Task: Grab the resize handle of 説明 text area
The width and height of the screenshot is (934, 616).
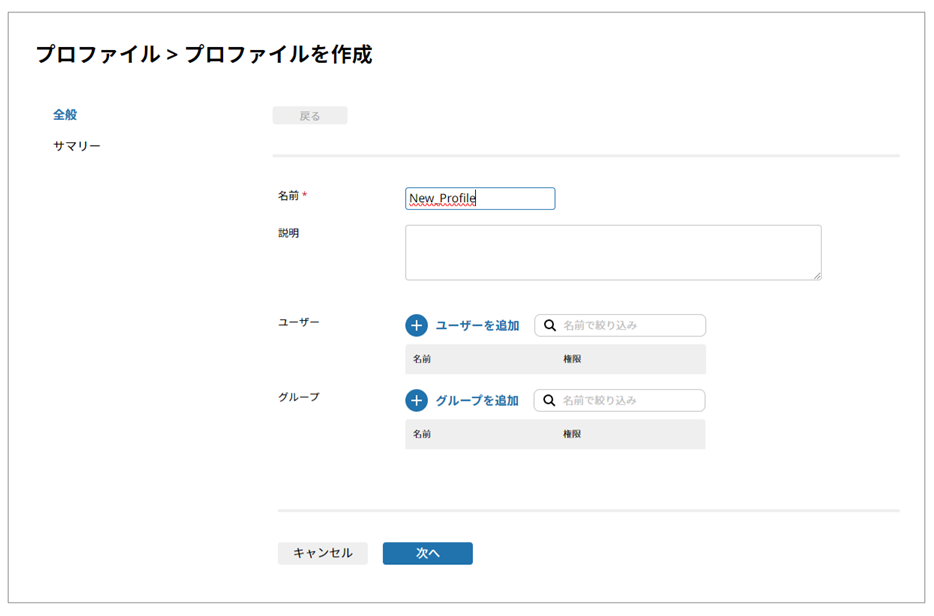Action: point(817,275)
